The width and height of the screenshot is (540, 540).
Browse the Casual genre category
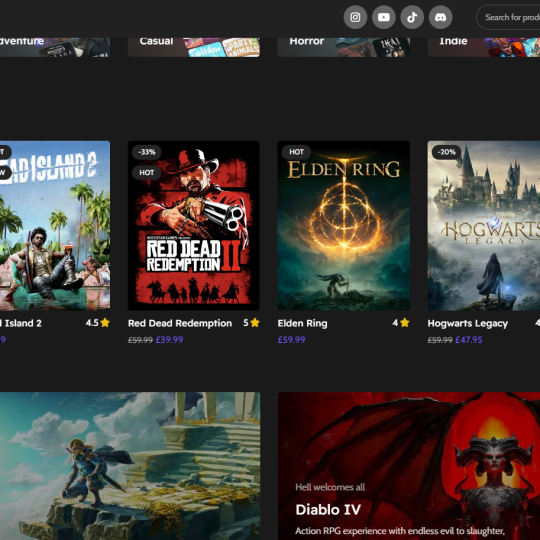pyautogui.click(x=194, y=47)
